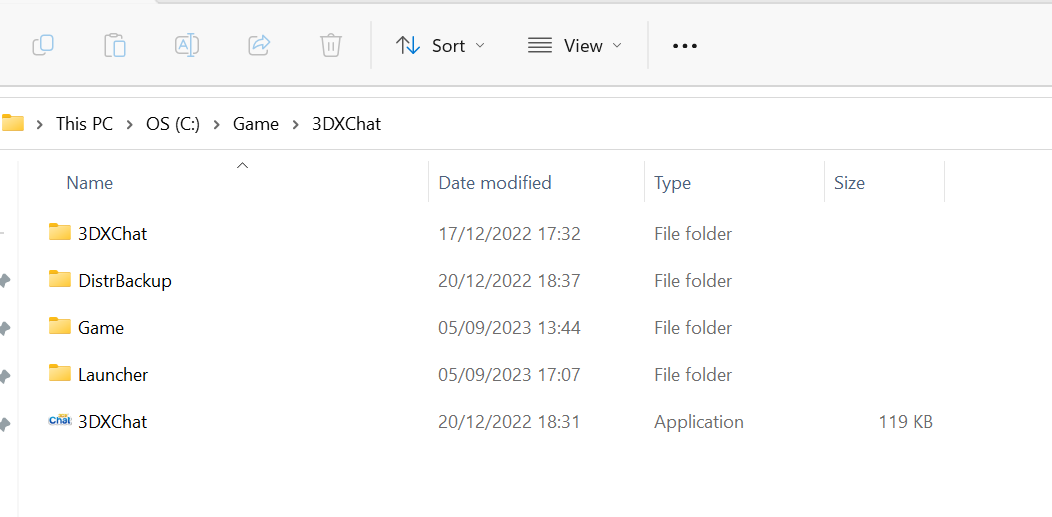Navigate to This PC in breadcrumb
The height and width of the screenshot is (517, 1052).
coord(85,124)
